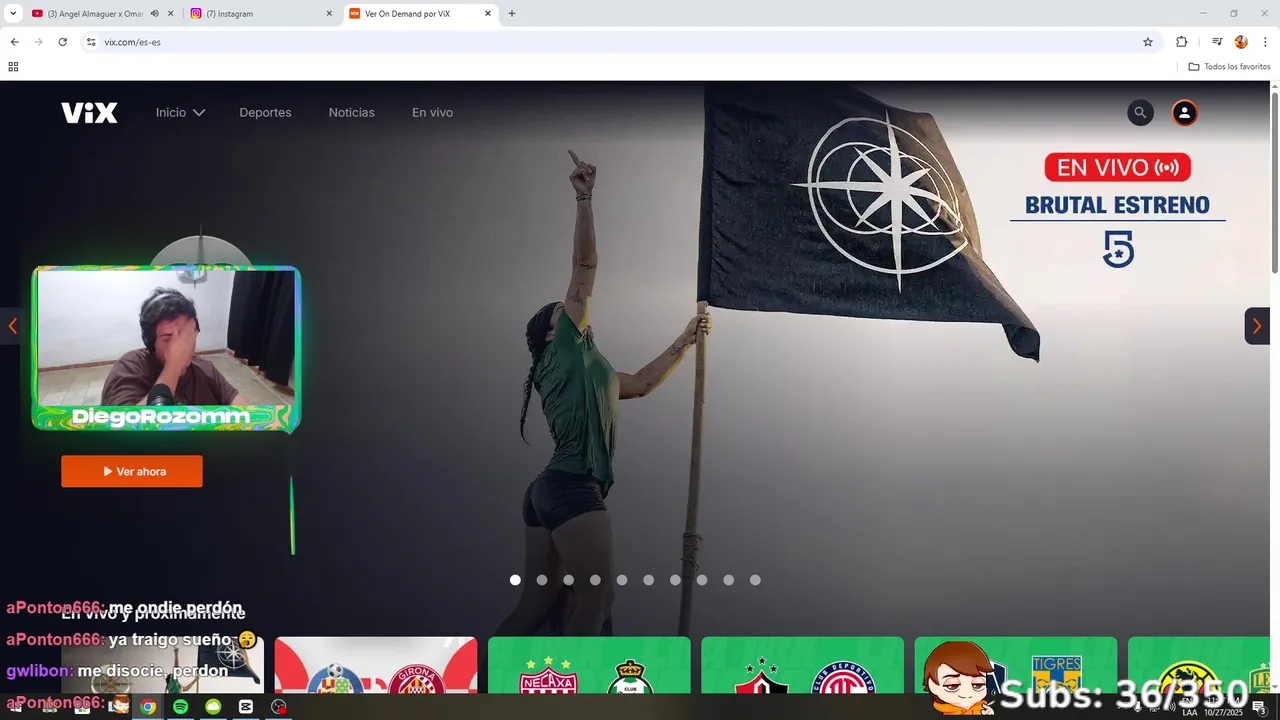This screenshot has height=720, width=1280.
Task: Open the En vivo section
Action: click(432, 113)
